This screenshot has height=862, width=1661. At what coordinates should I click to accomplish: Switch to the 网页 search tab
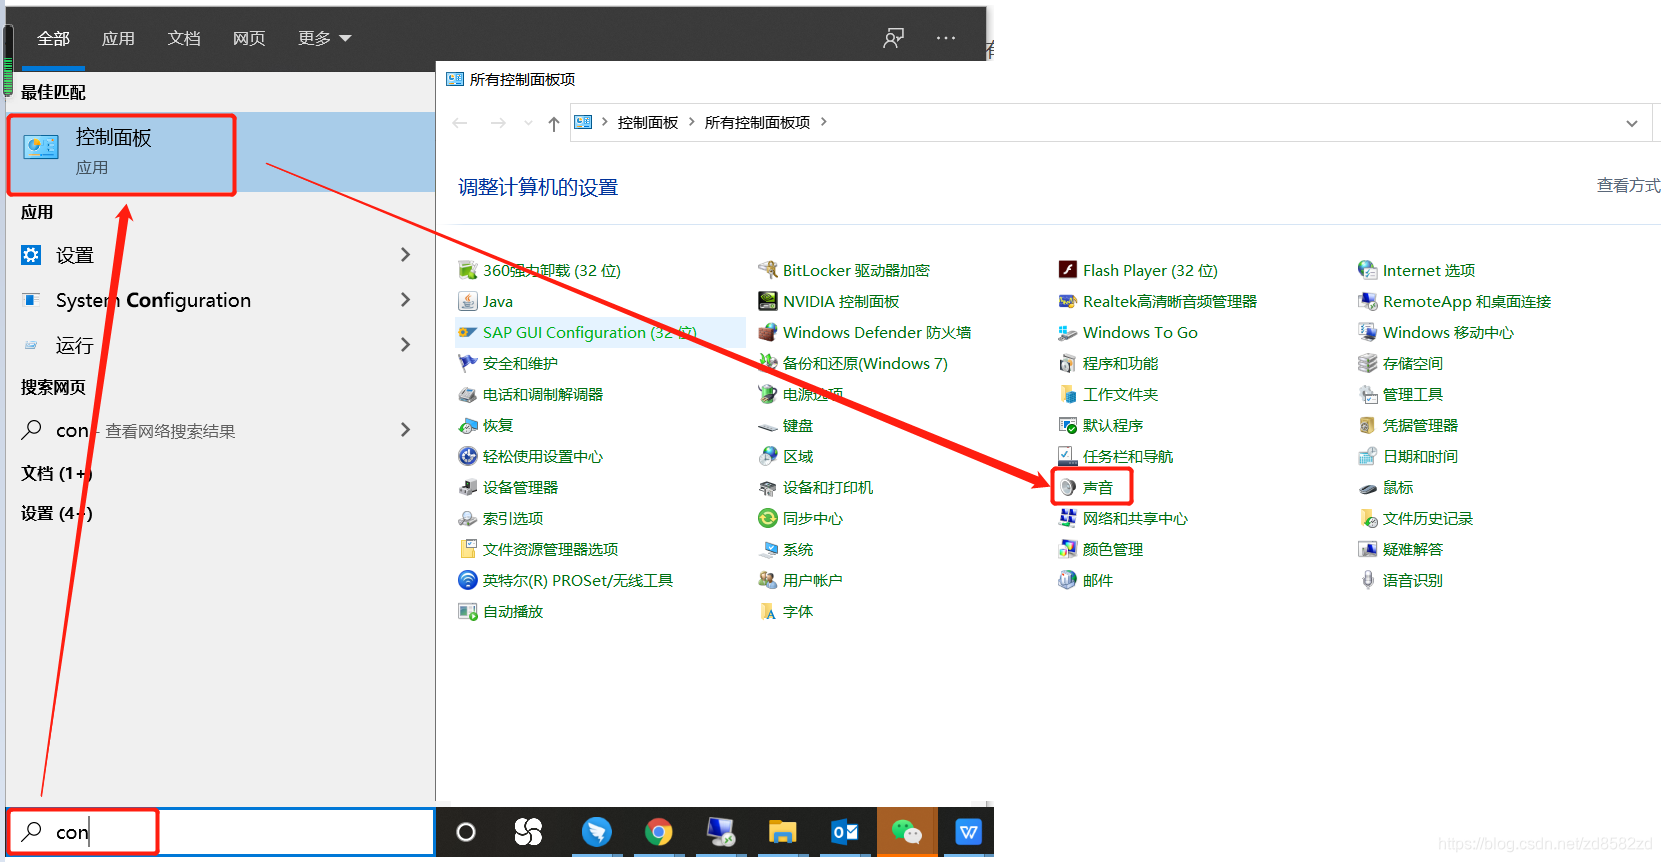pyautogui.click(x=249, y=38)
